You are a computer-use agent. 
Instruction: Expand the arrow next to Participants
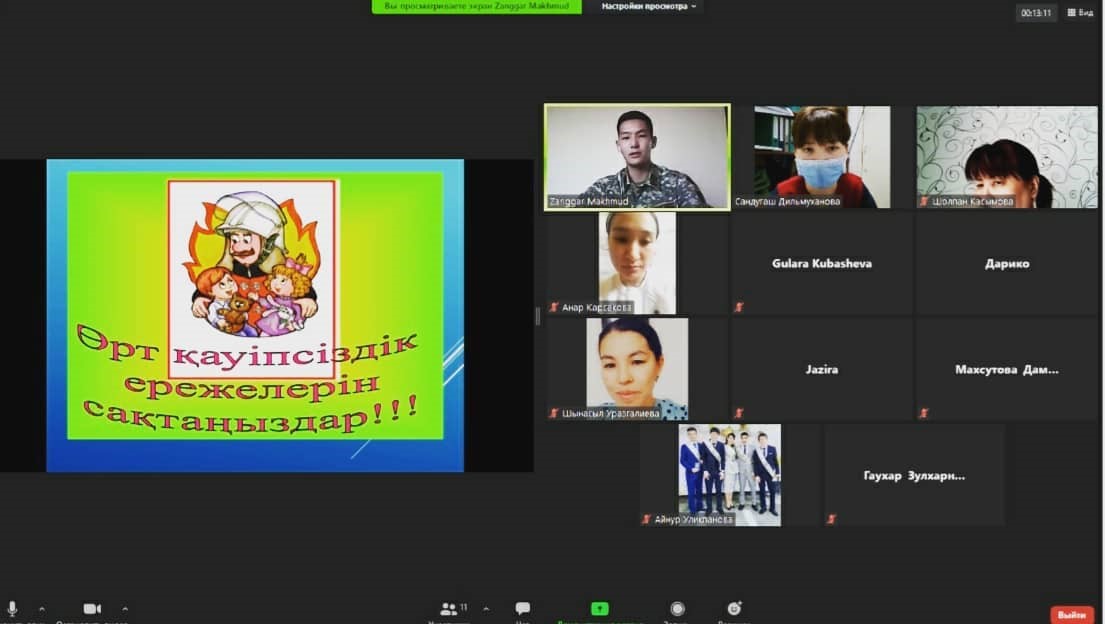coord(486,608)
